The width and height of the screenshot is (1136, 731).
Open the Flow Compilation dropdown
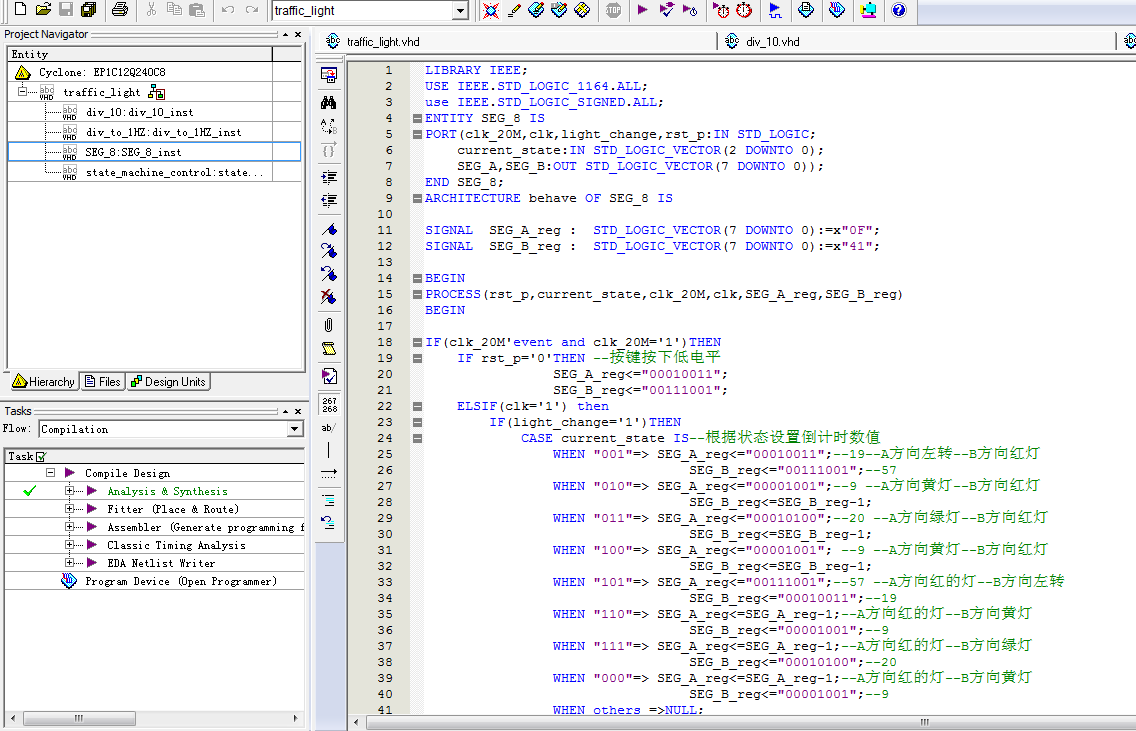click(294, 429)
